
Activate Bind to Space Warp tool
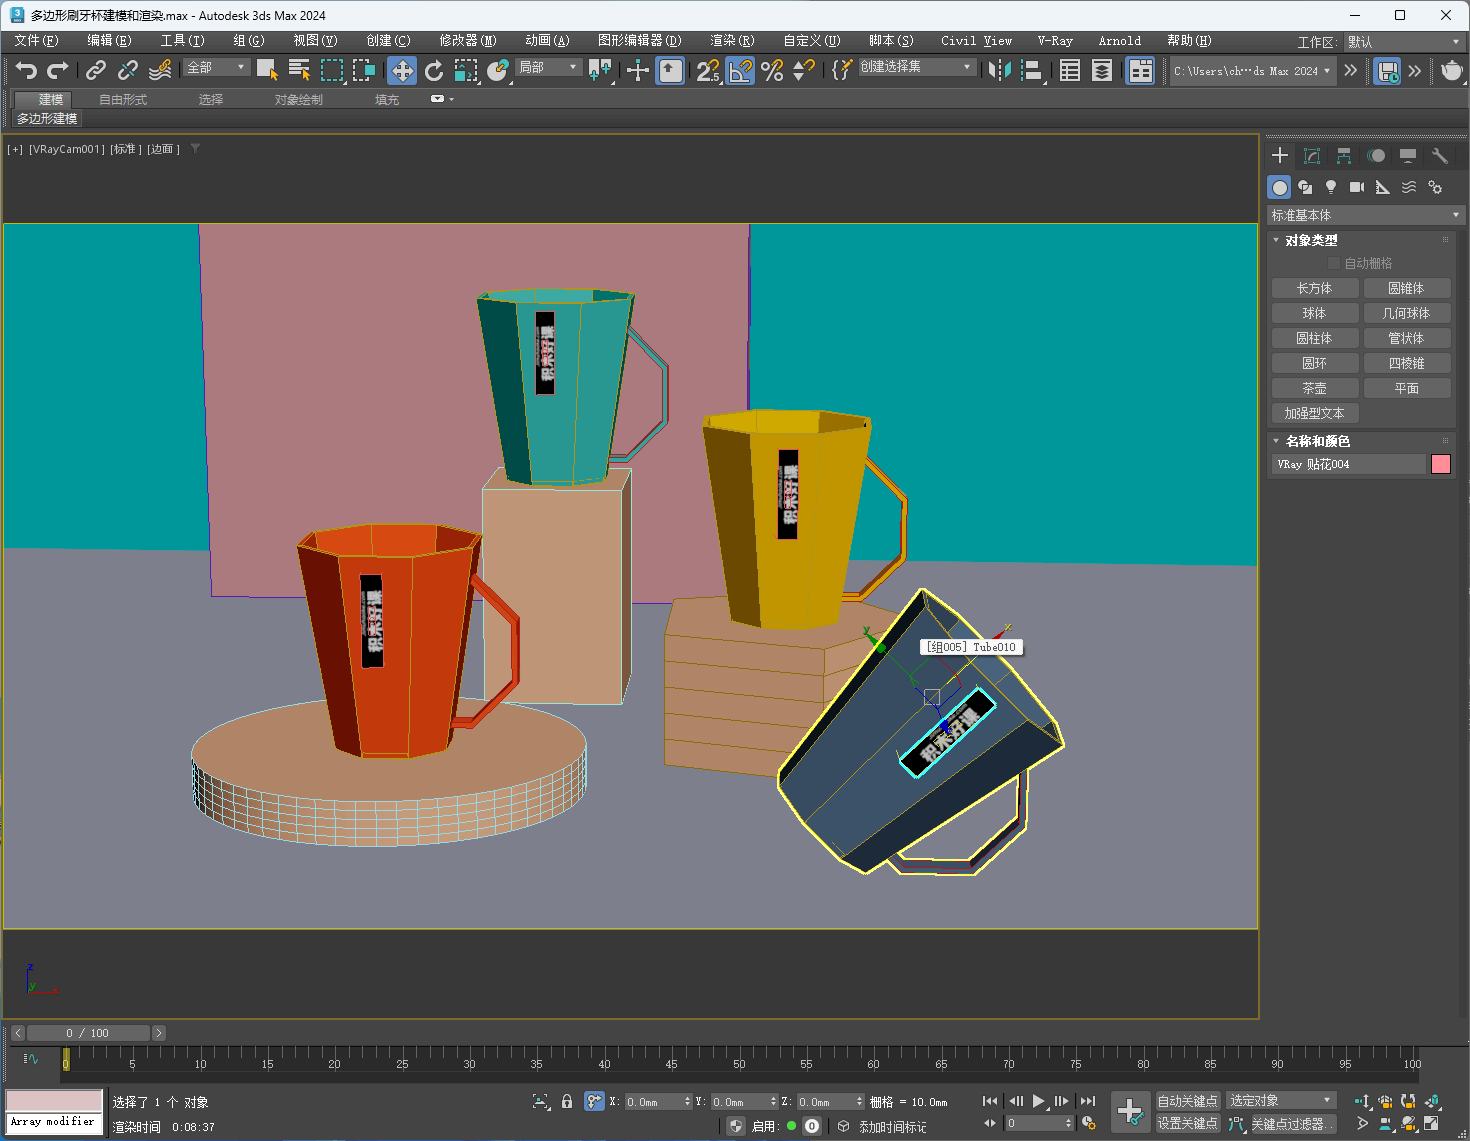[x=160, y=70]
